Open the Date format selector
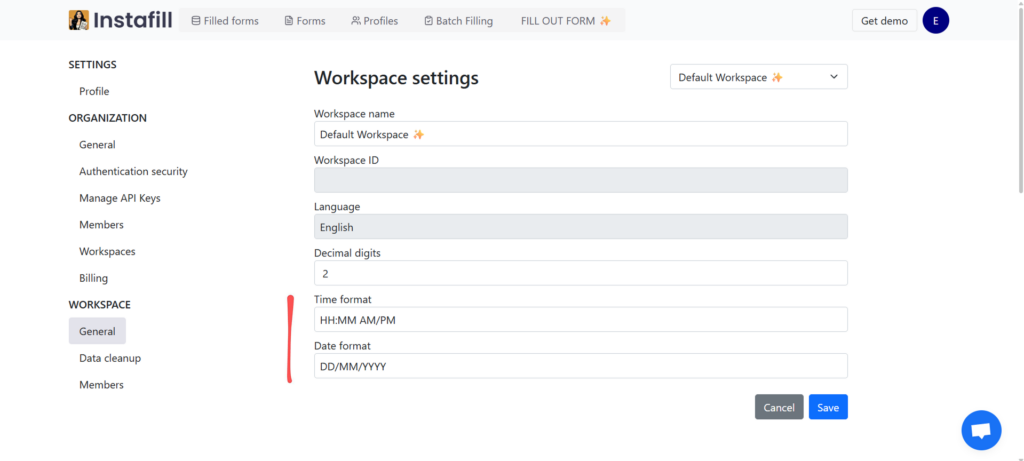Screen dimensions: 1024x461 point(580,366)
